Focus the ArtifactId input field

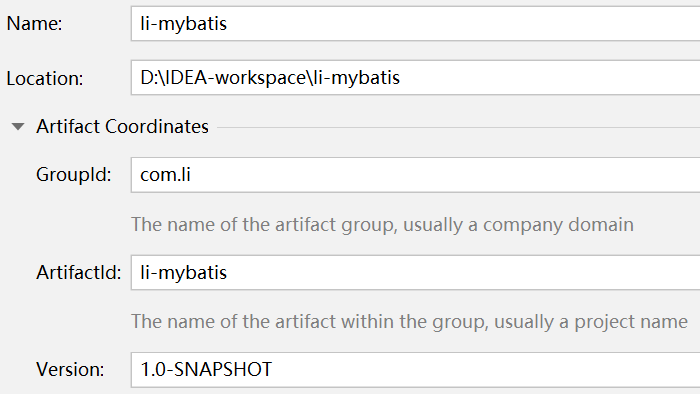pyautogui.click(x=415, y=272)
